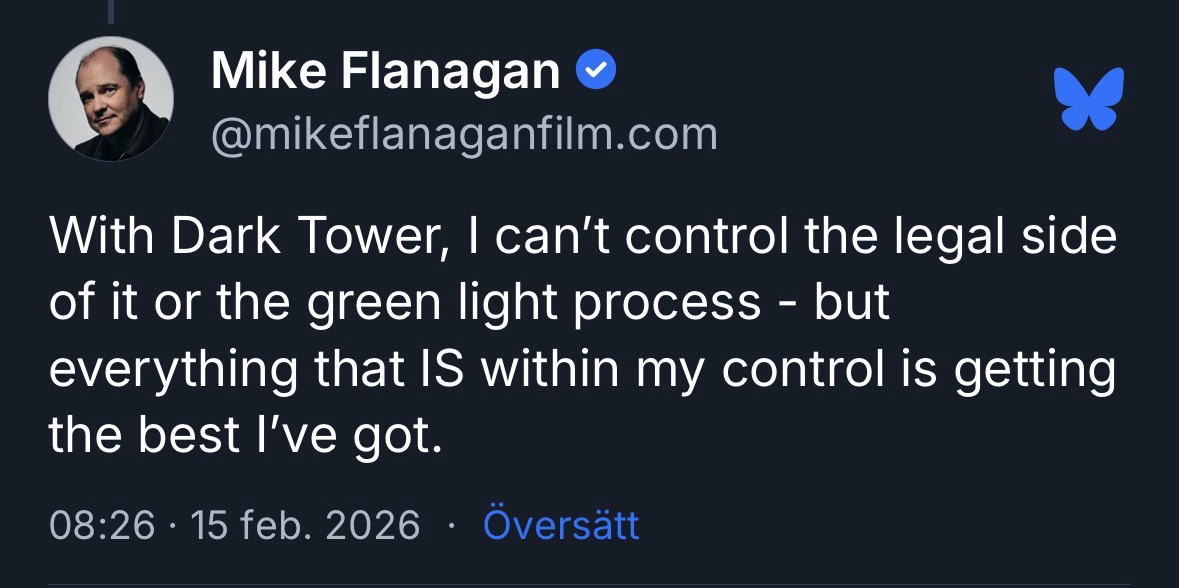
Task: Click the dot separator before Översätt
Action: (452, 525)
